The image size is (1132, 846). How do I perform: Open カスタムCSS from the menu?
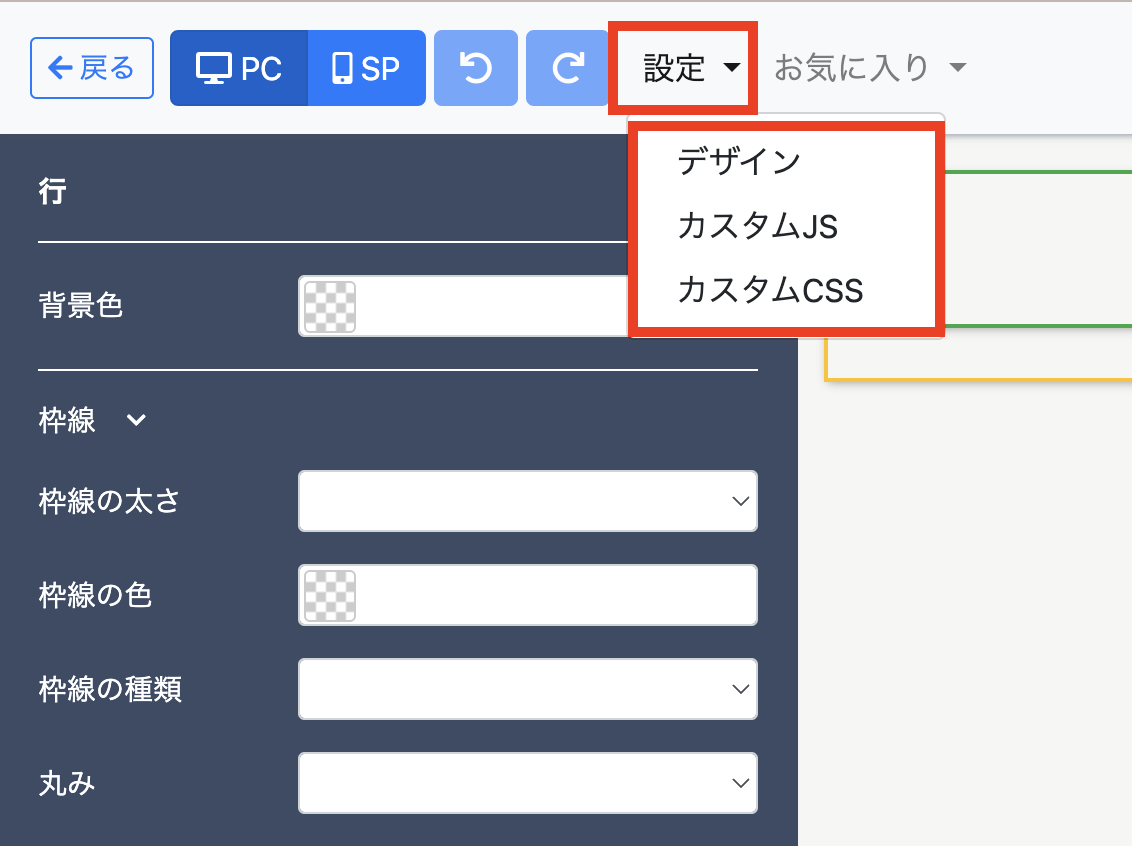click(x=769, y=291)
